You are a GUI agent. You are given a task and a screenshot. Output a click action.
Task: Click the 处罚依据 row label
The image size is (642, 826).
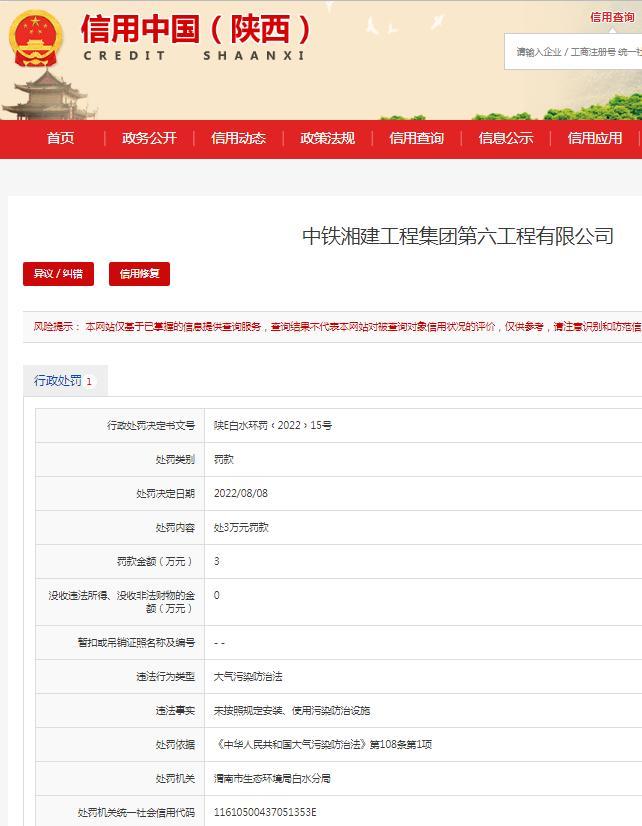(175, 744)
